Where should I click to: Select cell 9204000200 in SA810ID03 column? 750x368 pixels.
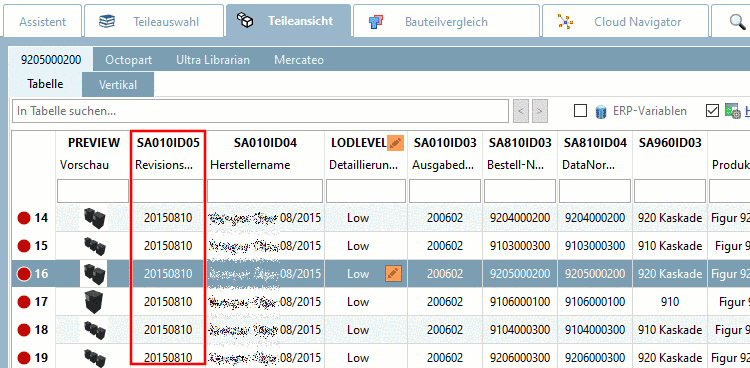coord(520,218)
